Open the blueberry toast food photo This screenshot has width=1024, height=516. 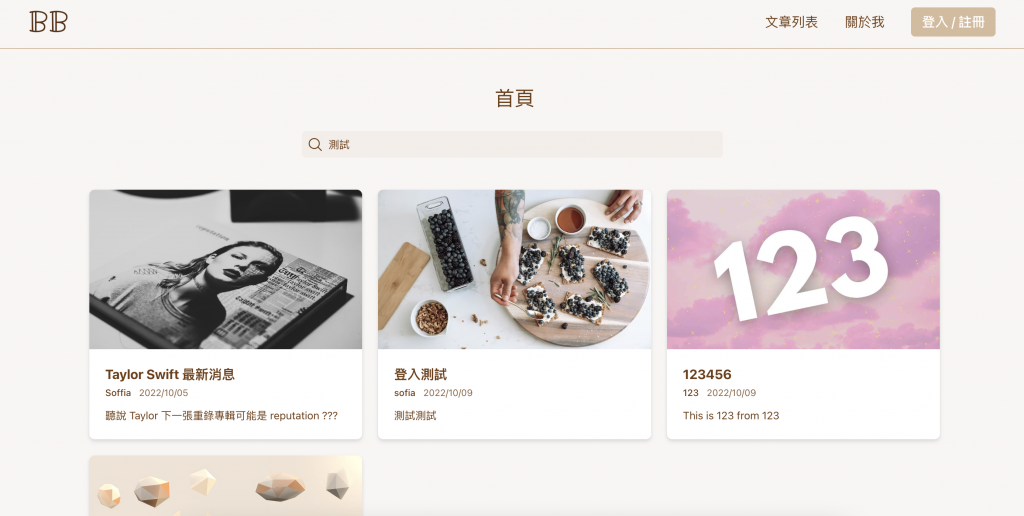click(514, 269)
